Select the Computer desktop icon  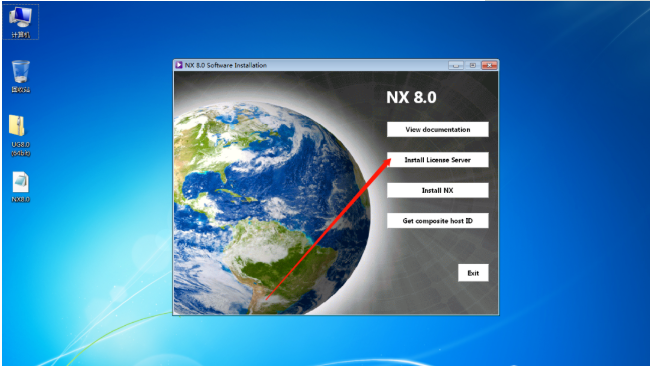click(x=21, y=22)
